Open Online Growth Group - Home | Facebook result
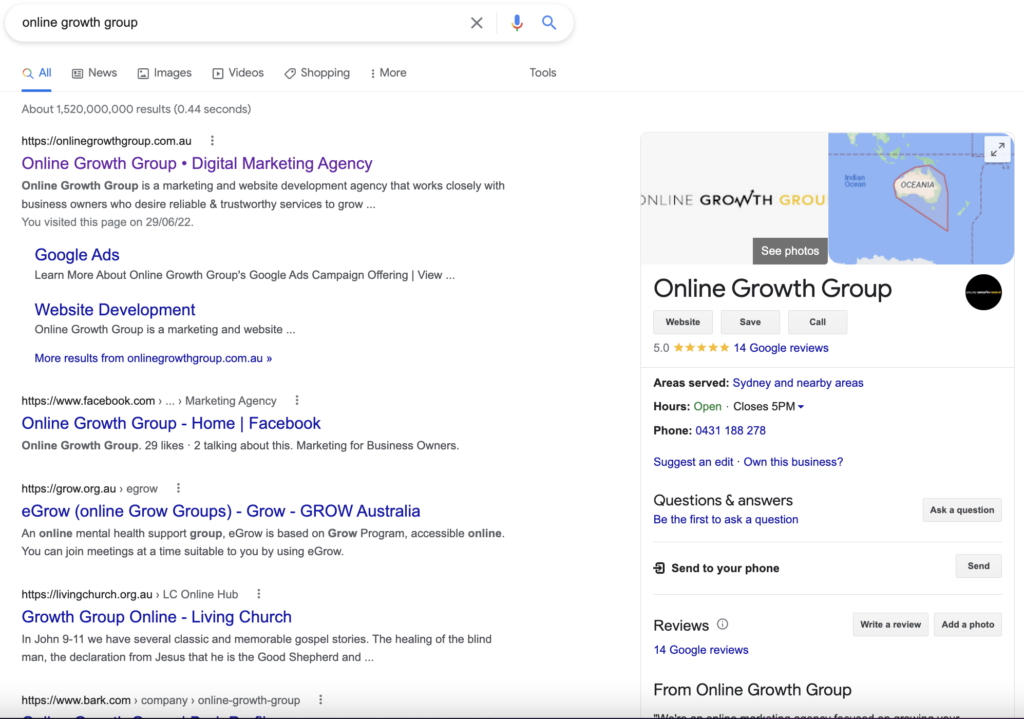This screenshot has width=1024, height=719. [x=171, y=423]
